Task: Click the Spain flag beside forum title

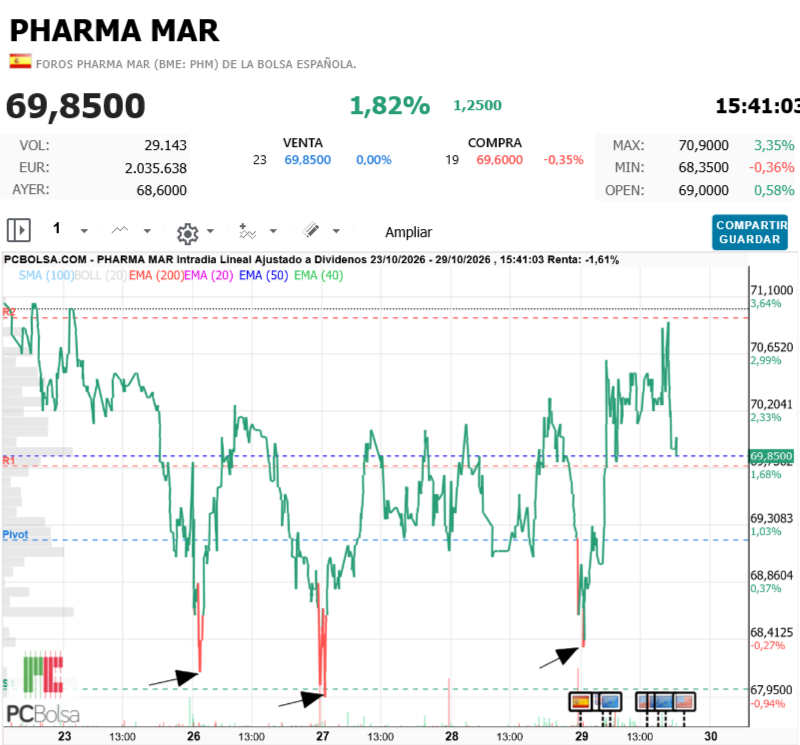Action: 20,61
